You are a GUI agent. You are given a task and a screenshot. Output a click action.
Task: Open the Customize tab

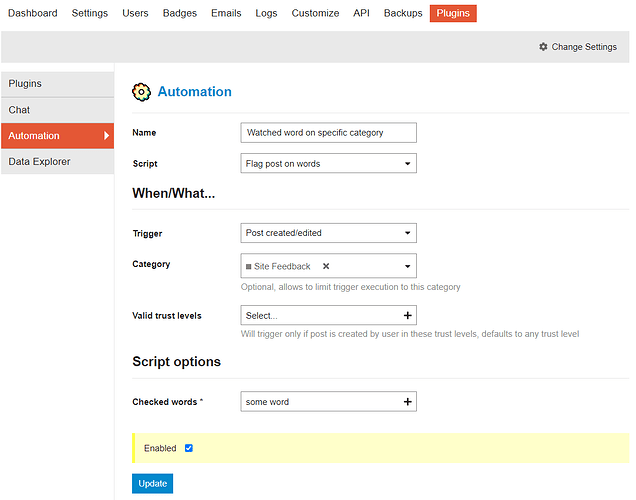(315, 13)
